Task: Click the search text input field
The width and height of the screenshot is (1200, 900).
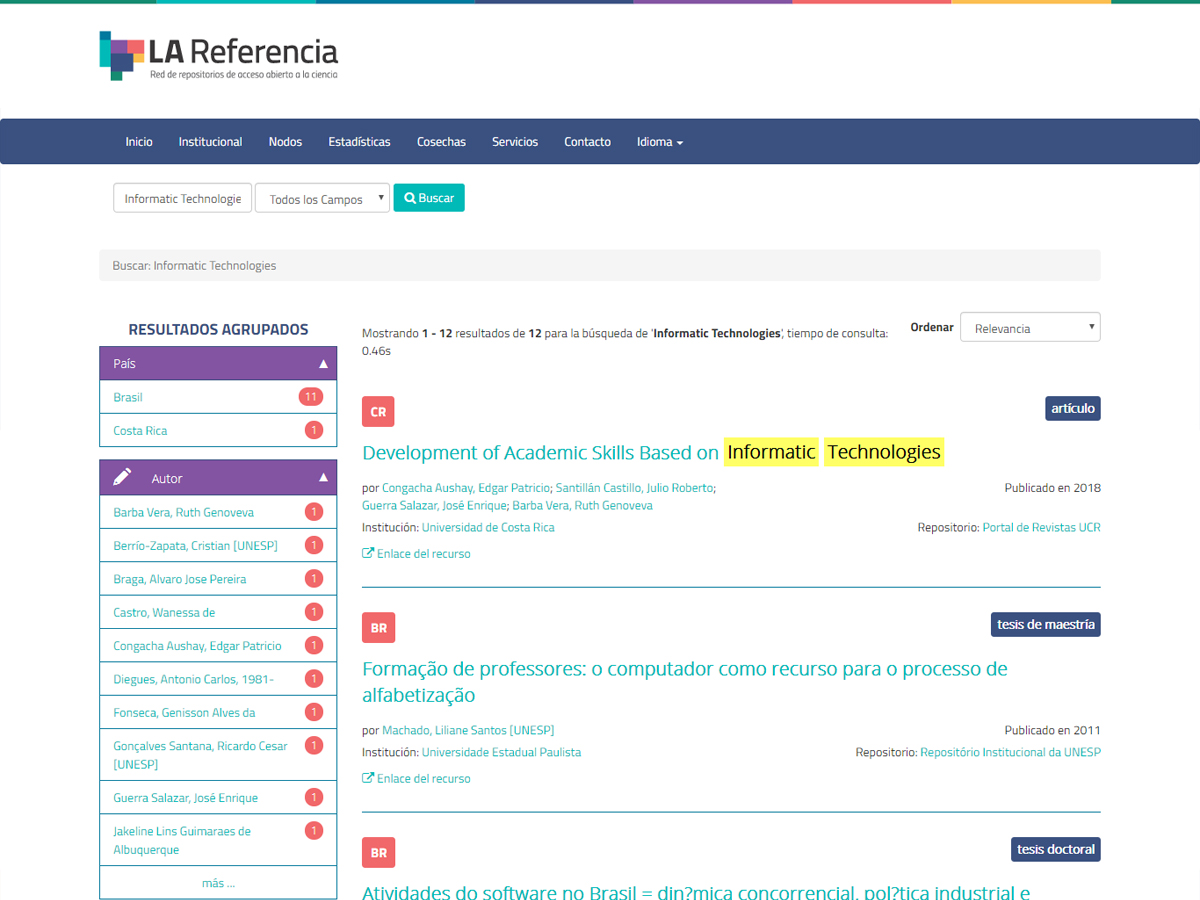Action: (182, 199)
